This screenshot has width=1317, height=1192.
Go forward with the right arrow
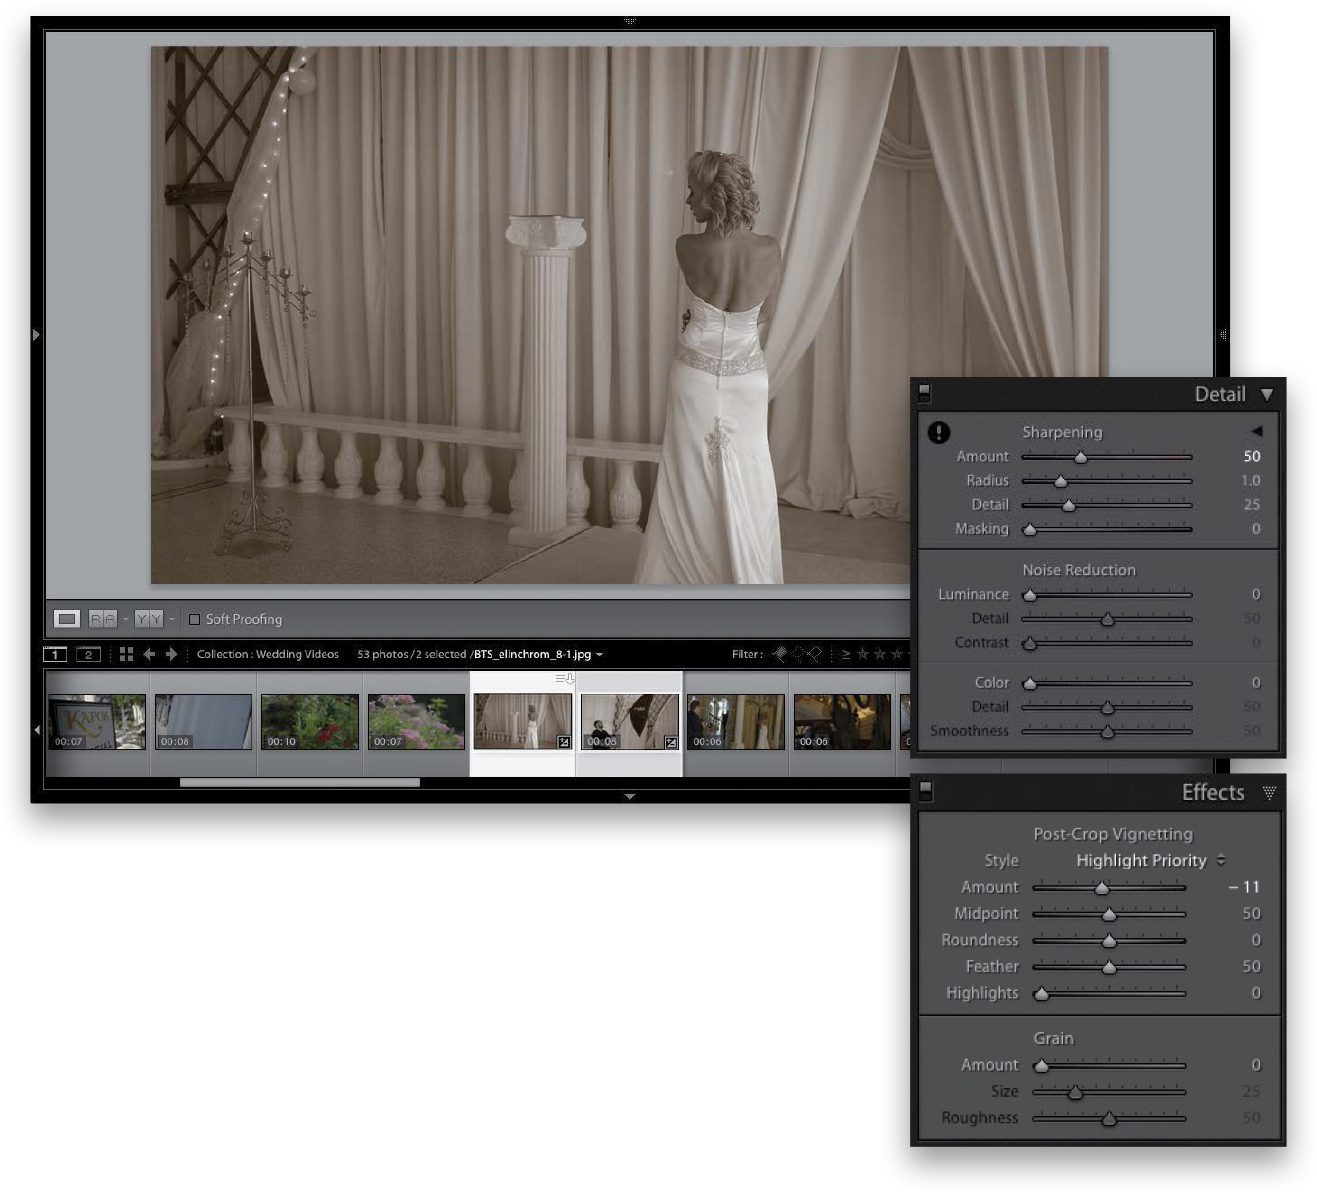click(x=171, y=654)
